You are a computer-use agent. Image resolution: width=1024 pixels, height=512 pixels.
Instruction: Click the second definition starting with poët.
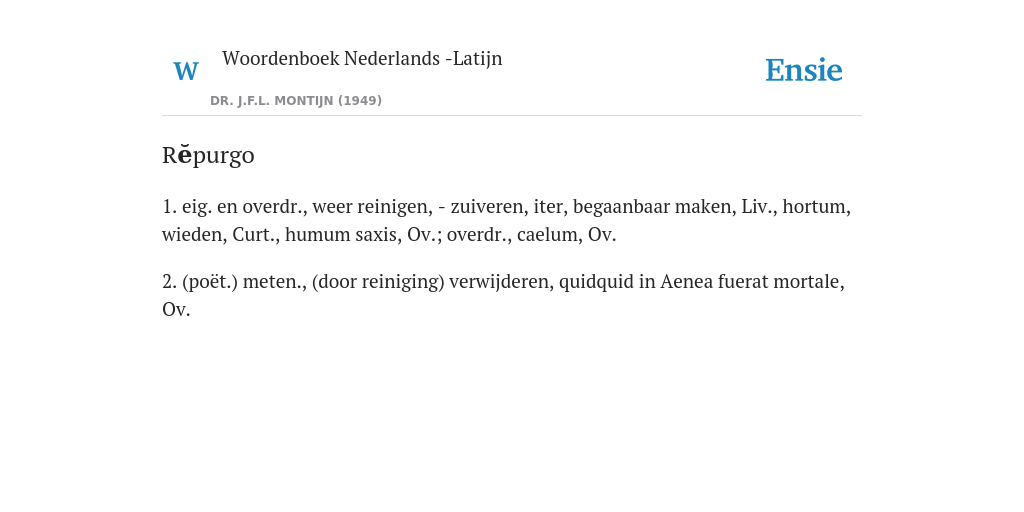[x=504, y=295]
